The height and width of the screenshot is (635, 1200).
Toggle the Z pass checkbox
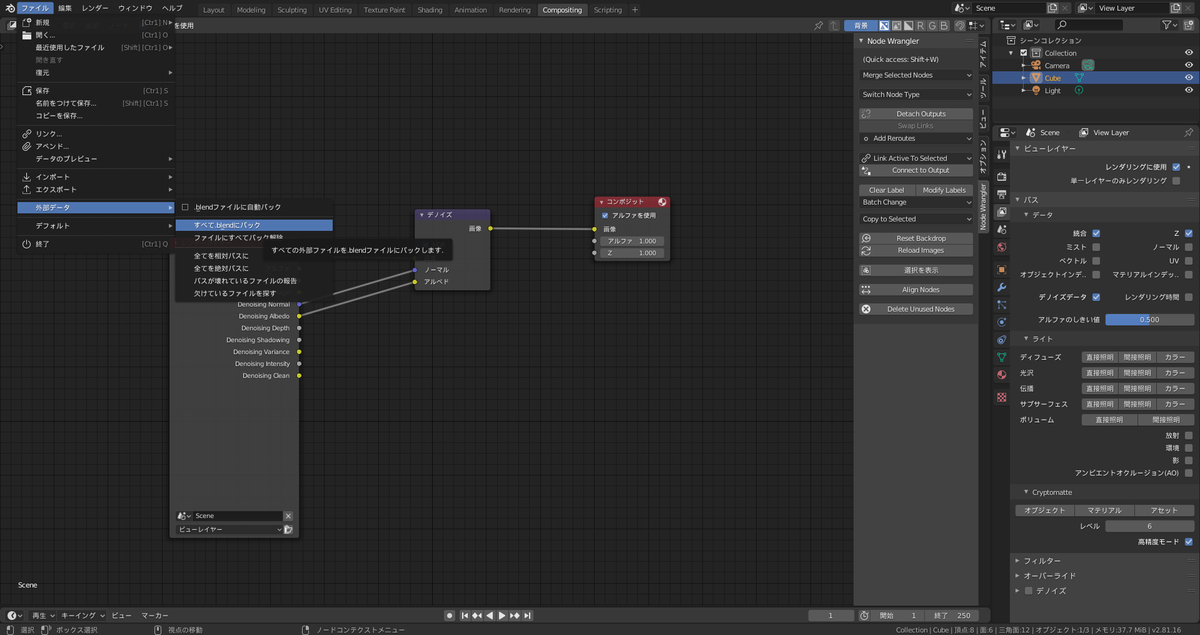(x=1189, y=233)
